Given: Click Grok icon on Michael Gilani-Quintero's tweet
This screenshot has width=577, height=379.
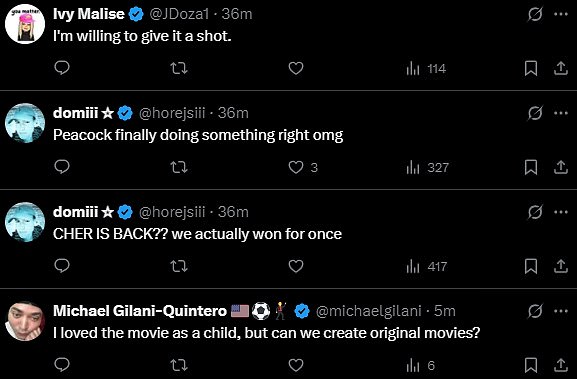Looking at the screenshot, I should pyautogui.click(x=535, y=311).
